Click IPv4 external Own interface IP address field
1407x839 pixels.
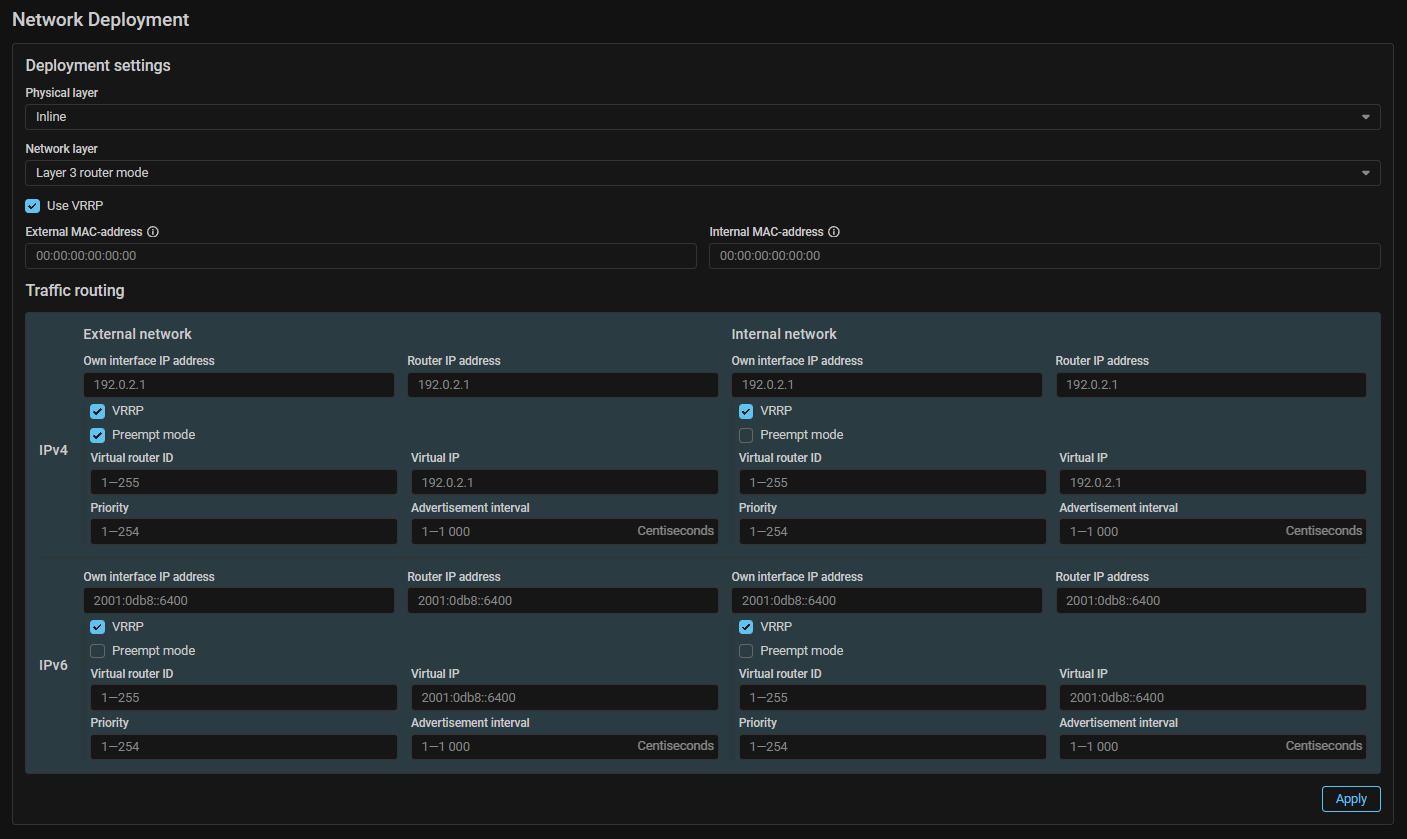click(x=238, y=385)
